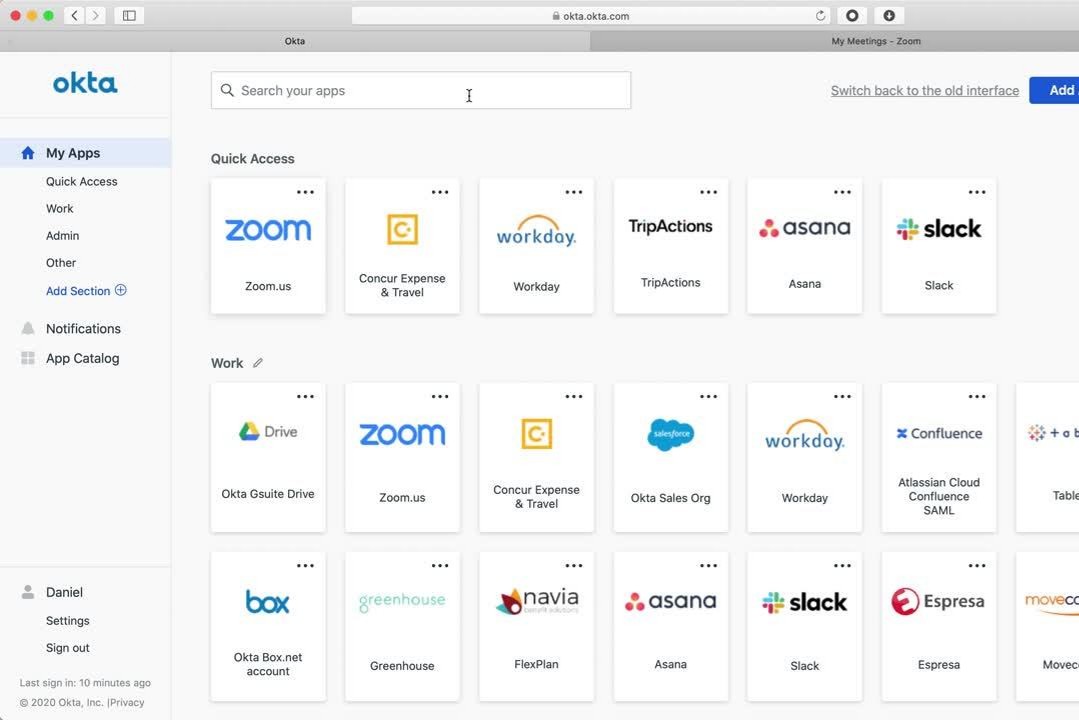Launch the Navia FlexPlan app
This screenshot has height=720, width=1079.
(x=536, y=626)
